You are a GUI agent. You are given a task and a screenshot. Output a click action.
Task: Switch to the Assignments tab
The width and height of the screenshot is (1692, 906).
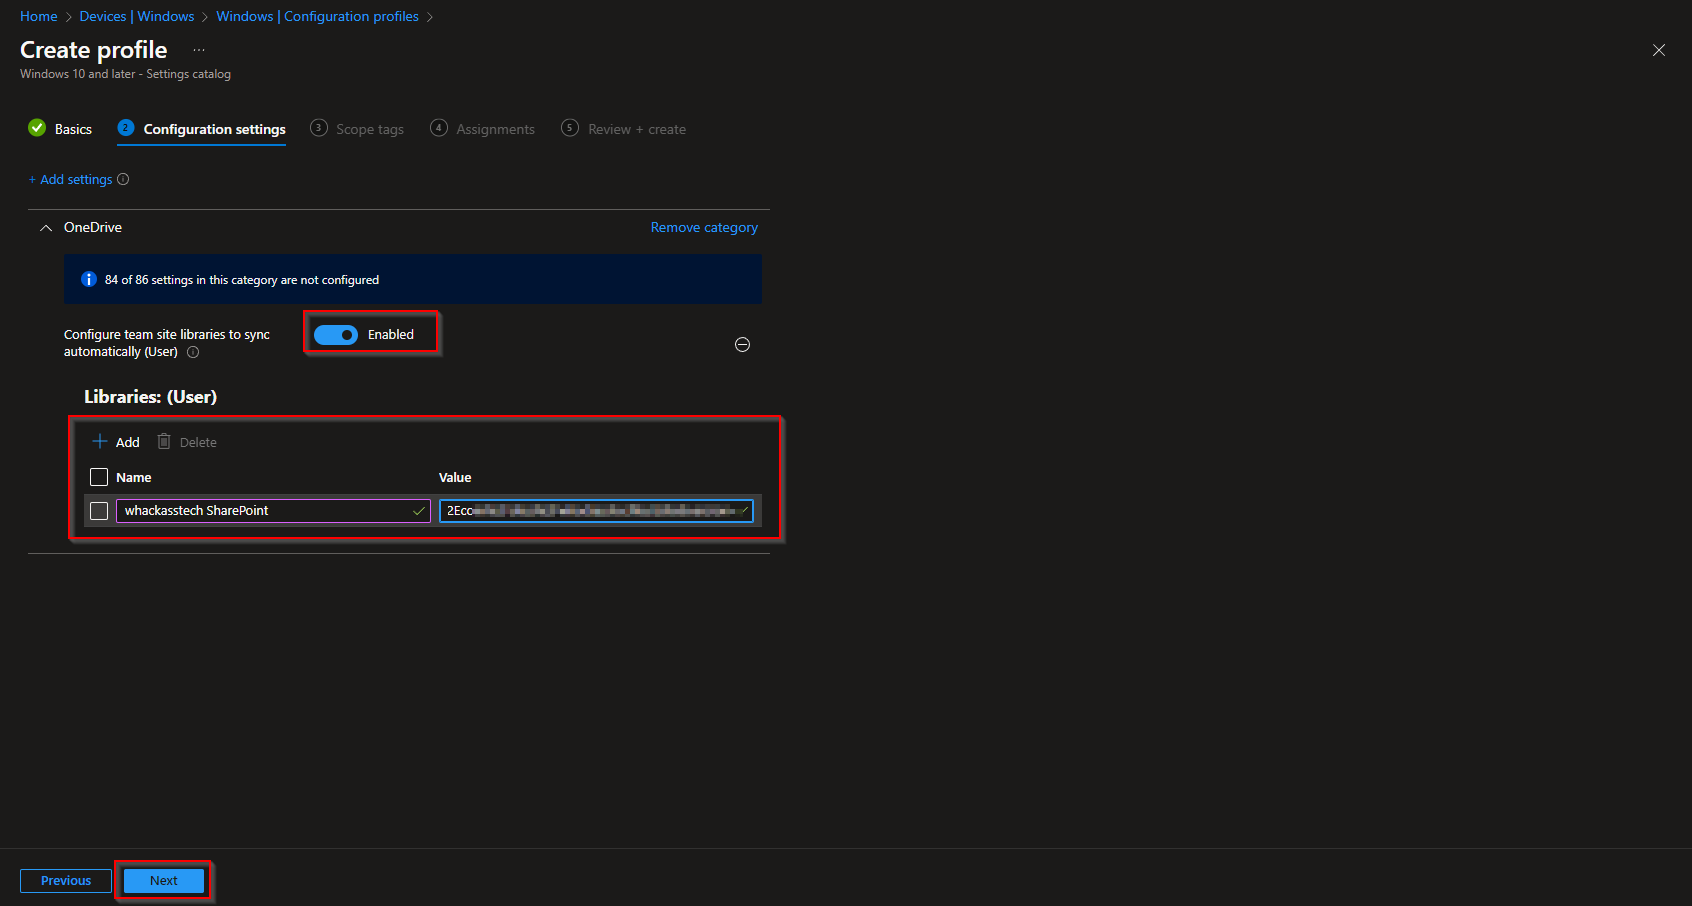pyautogui.click(x=494, y=128)
